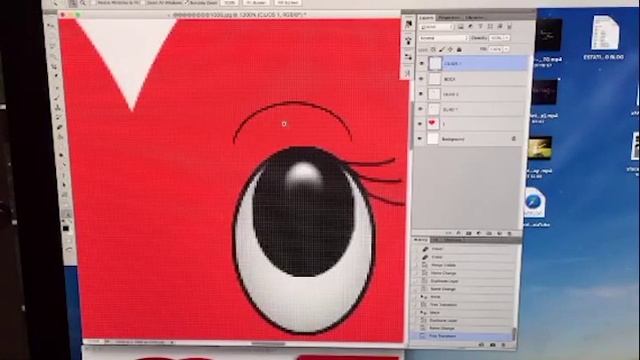Open the ESTATI document file on desktop

pos(604,33)
